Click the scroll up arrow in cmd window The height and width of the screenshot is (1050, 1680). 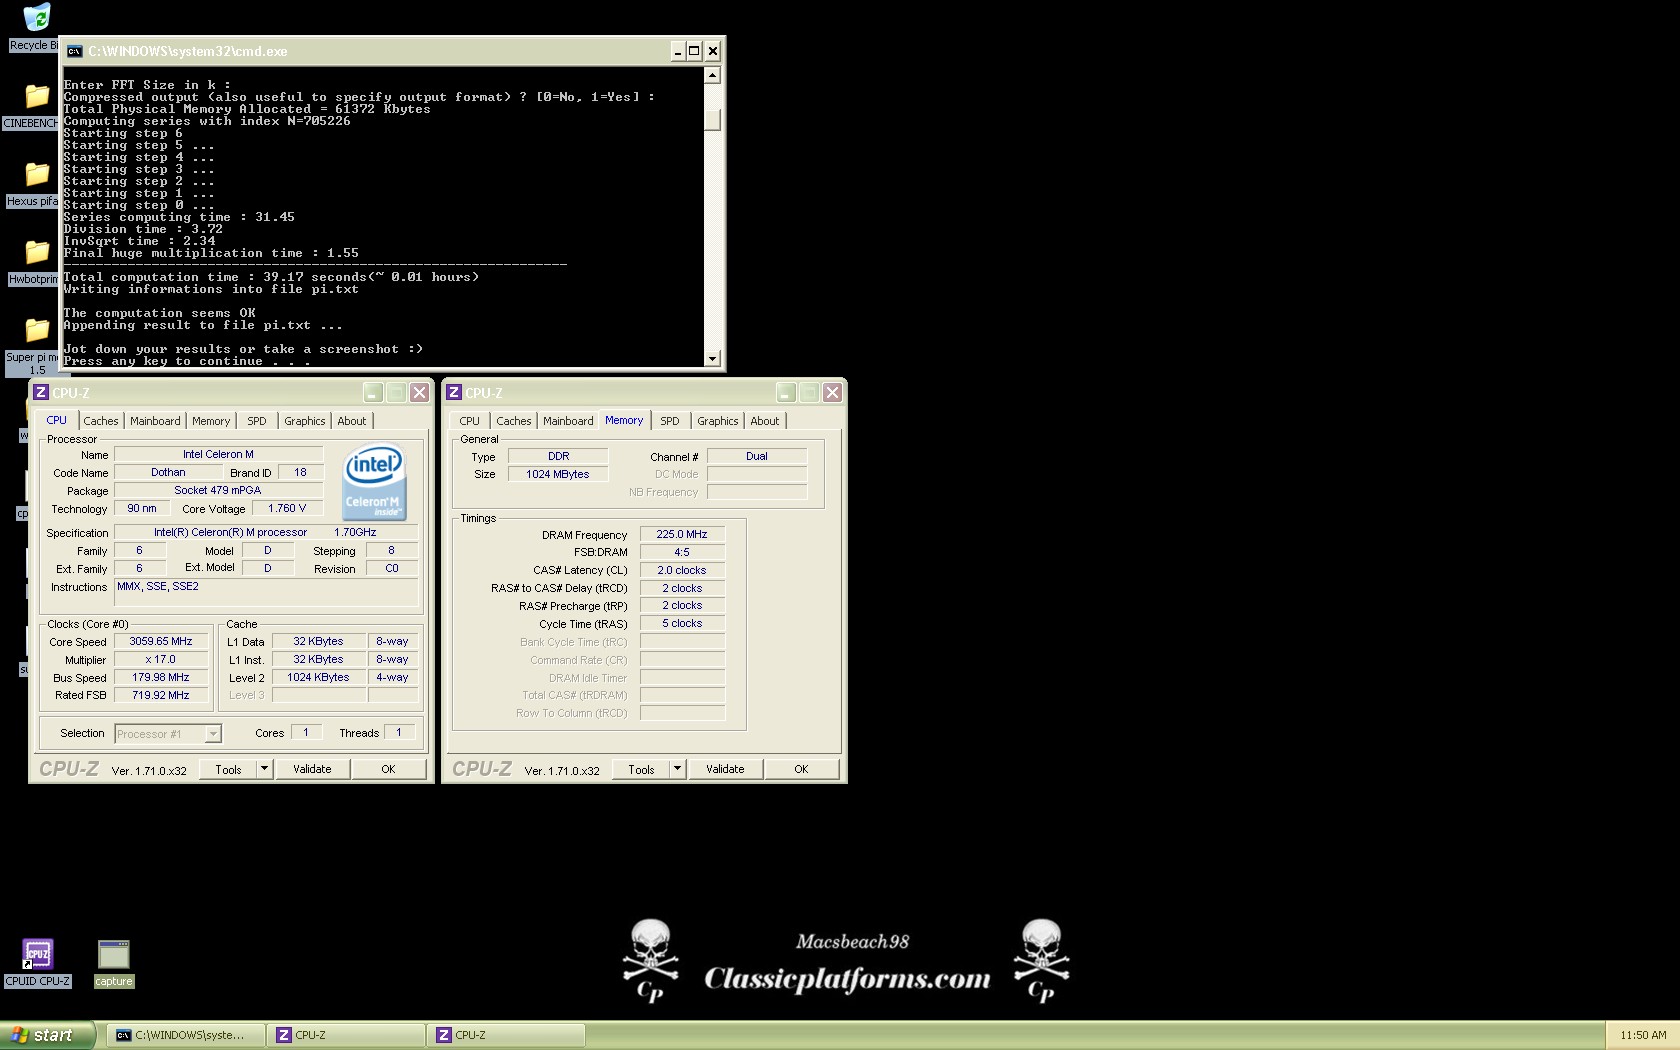(x=712, y=75)
